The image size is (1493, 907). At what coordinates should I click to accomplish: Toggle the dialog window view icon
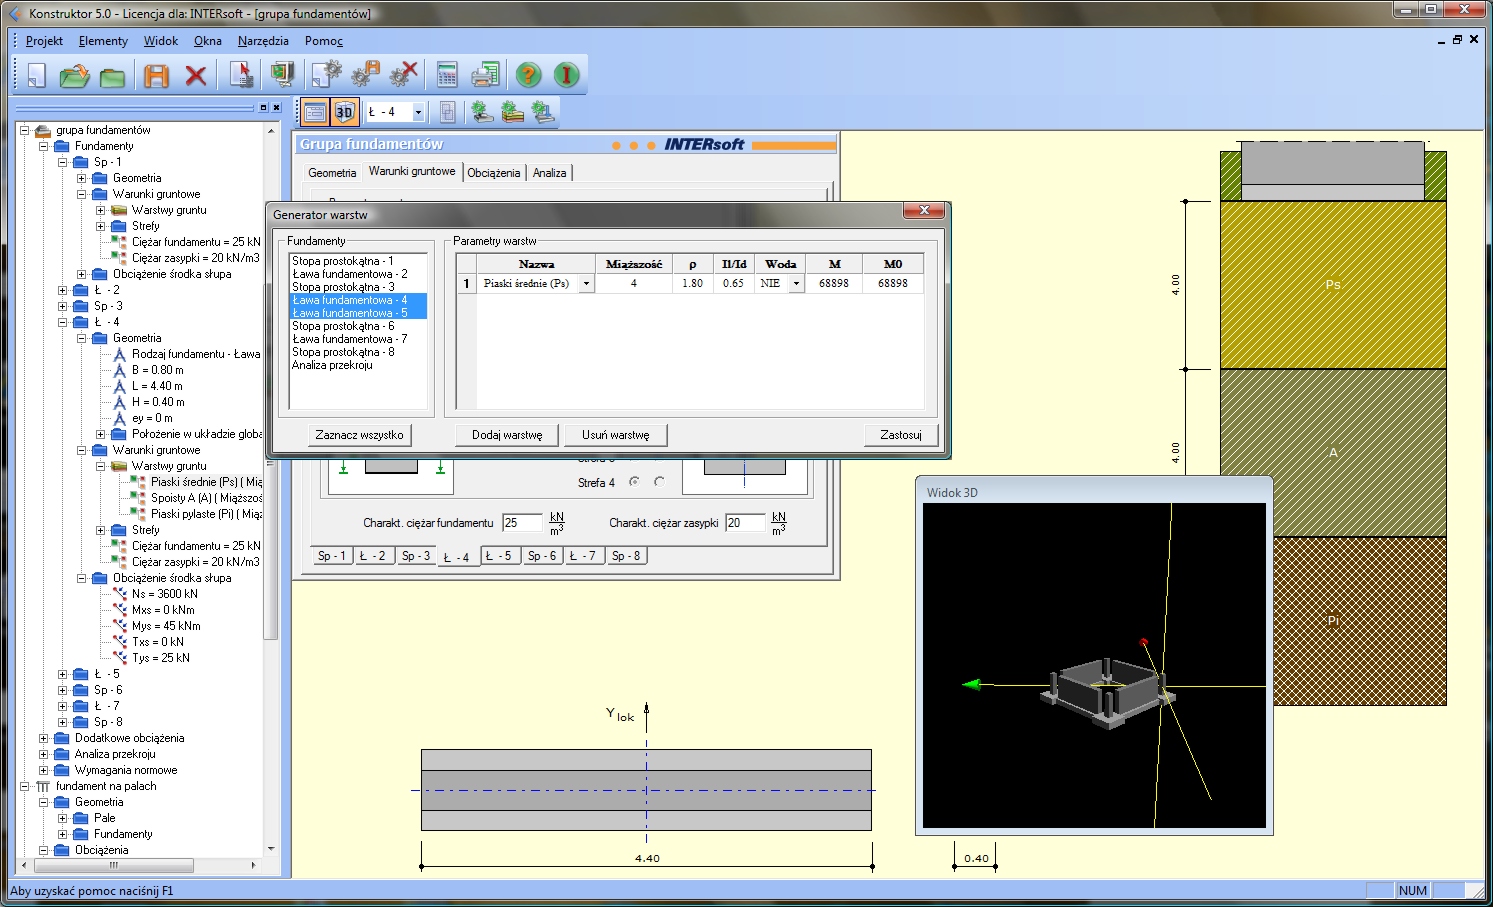[315, 112]
